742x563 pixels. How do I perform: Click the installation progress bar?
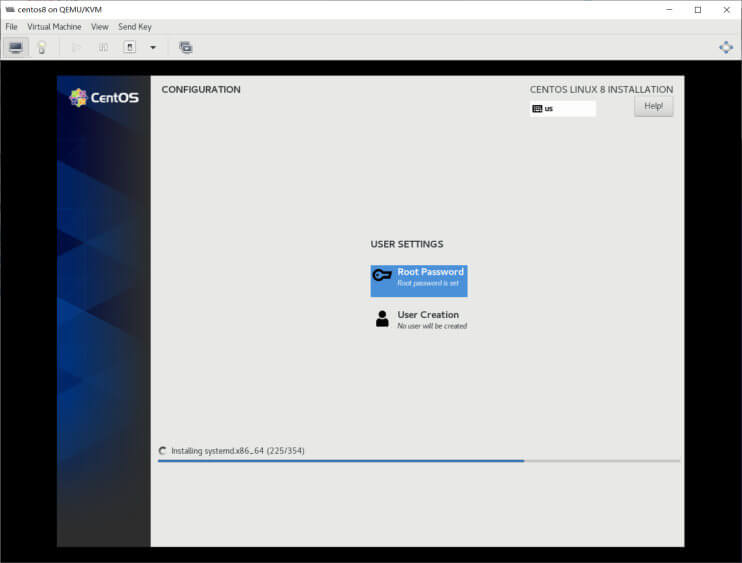pyautogui.click(x=419, y=461)
